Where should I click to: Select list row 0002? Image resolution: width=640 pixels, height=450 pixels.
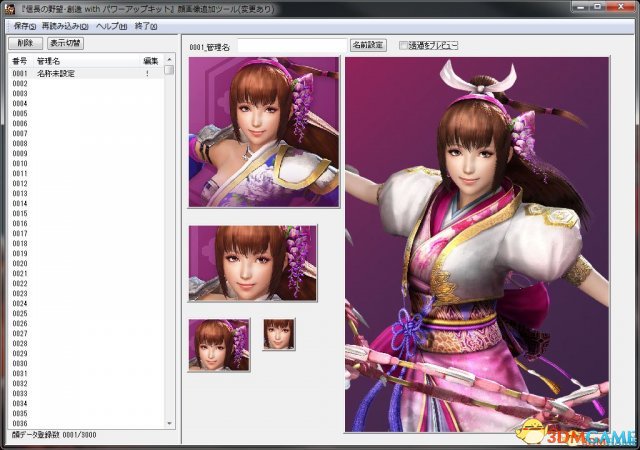[x=86, y=84]
